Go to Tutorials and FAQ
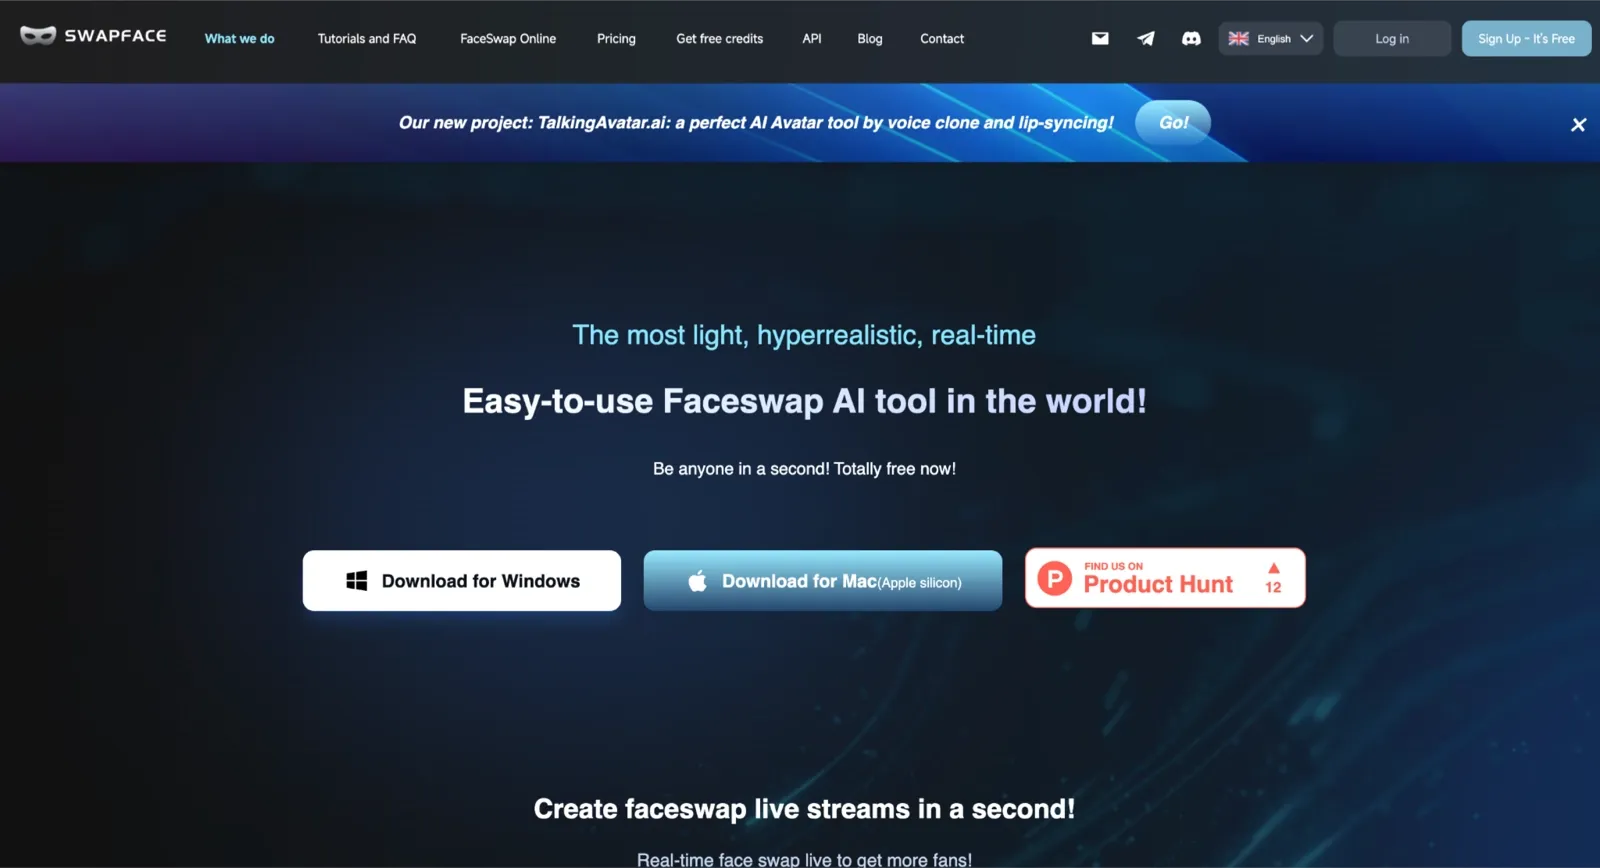 [366, 38]
